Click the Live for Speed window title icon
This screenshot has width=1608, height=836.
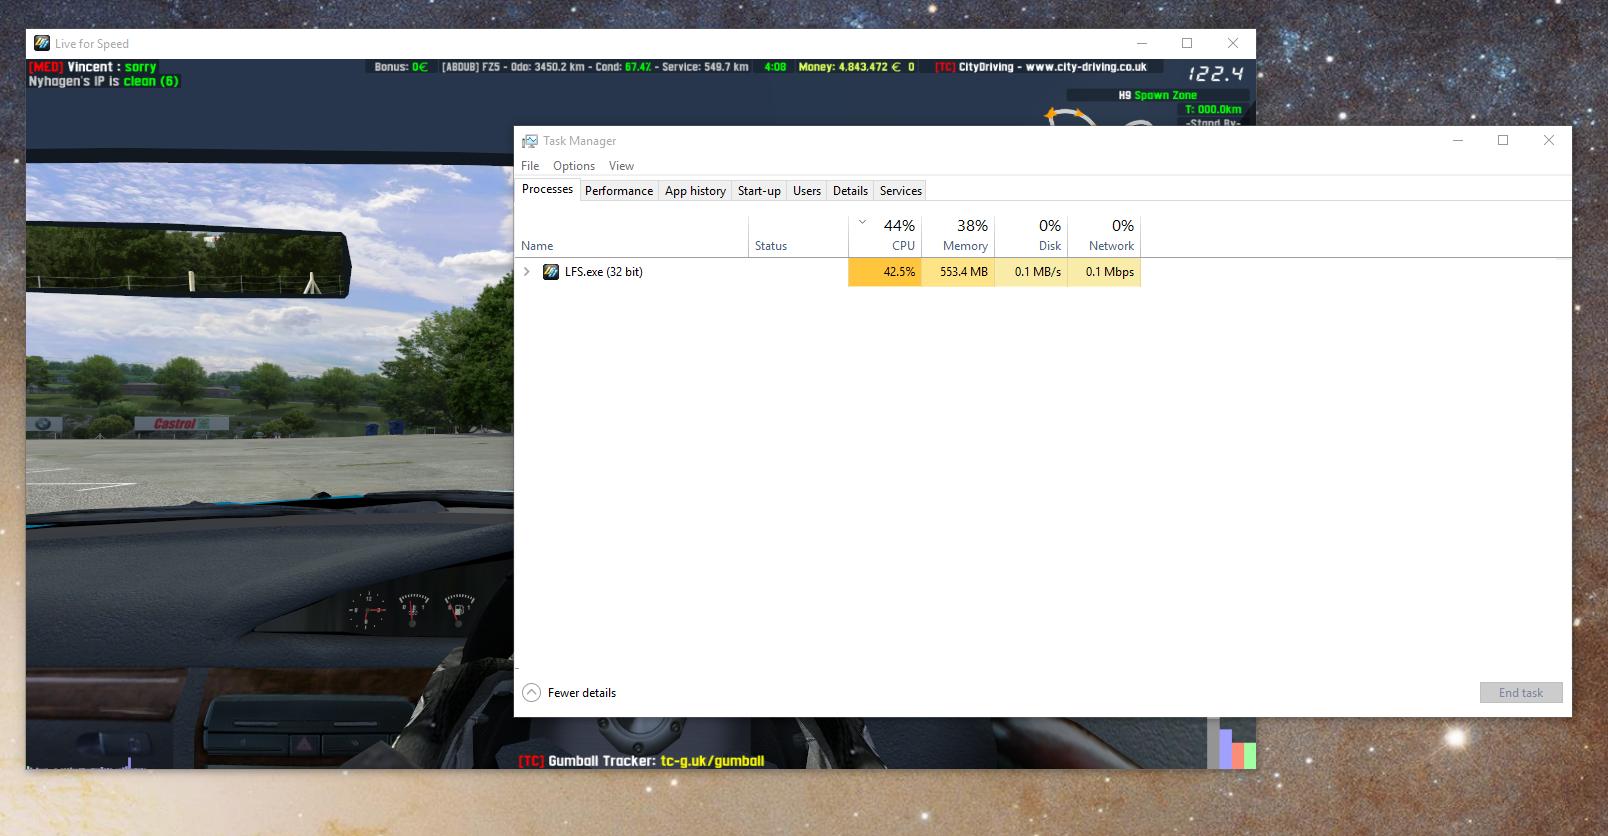(x=42, y=43)
